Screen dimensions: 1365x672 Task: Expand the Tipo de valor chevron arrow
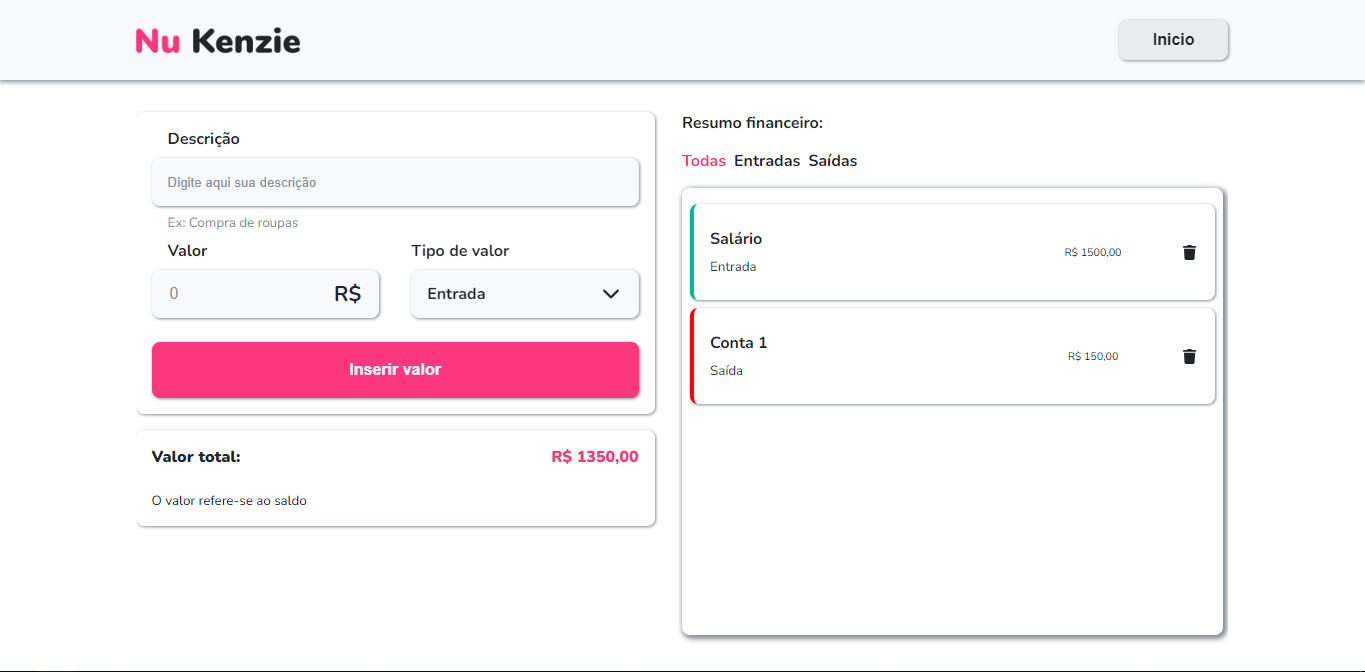611,294
